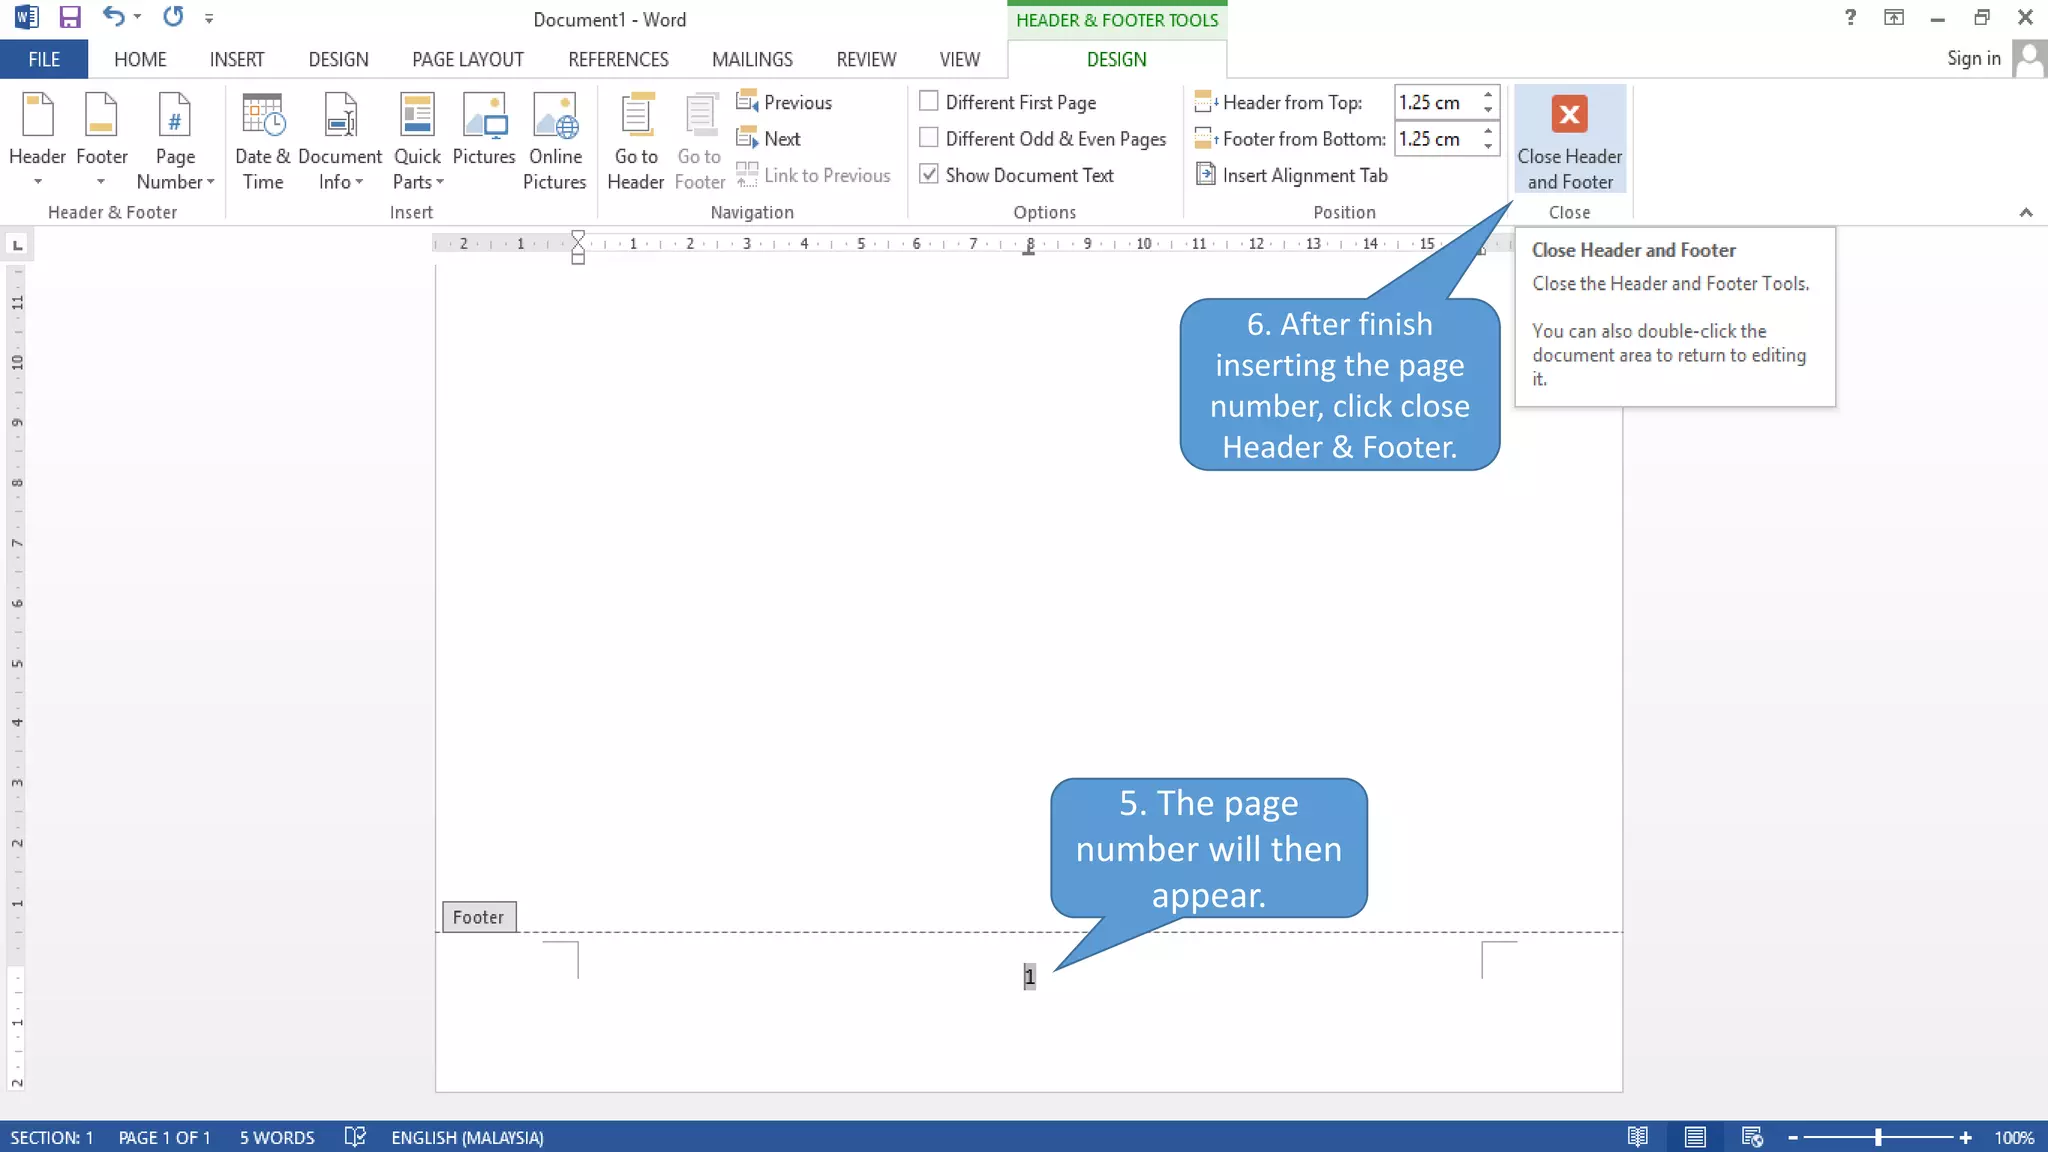Switch to Web Layout view

click(1752, 1137)
